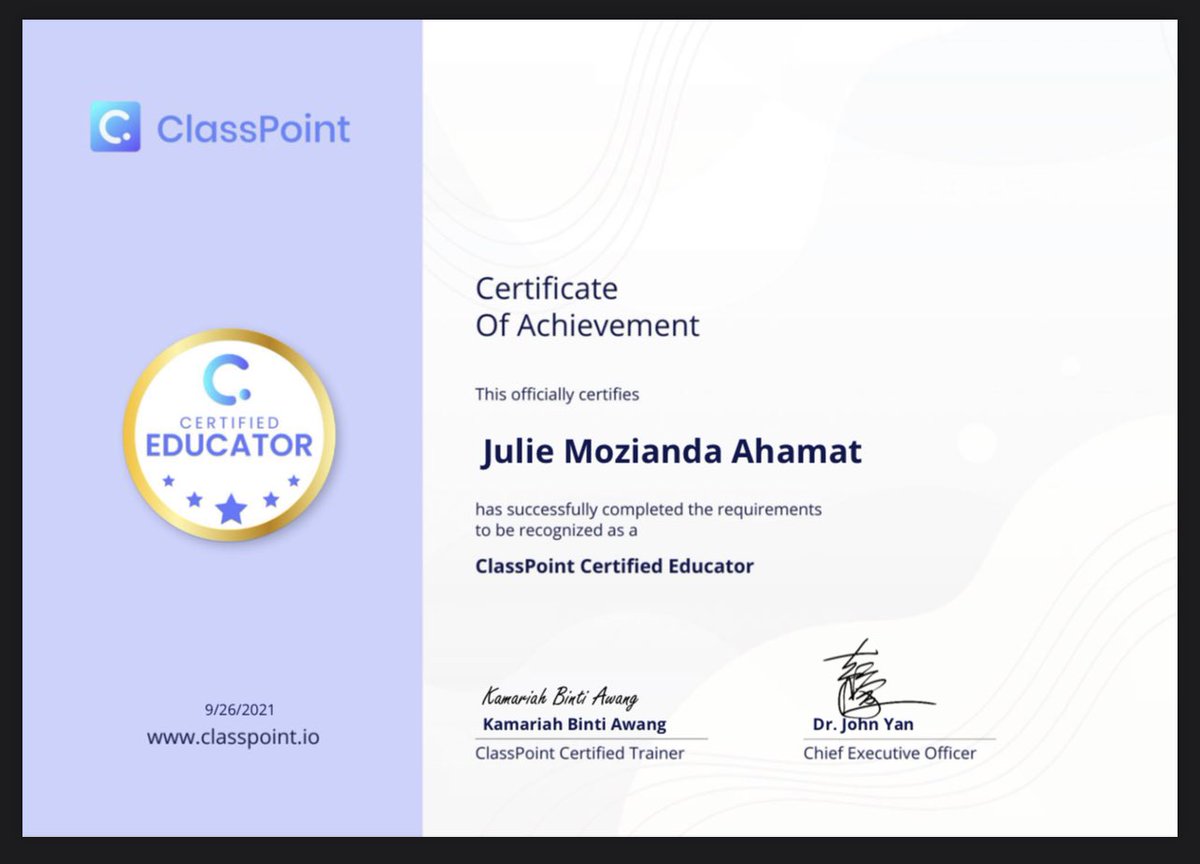
Task: Click Kamariah Binti Awang's cursive signature
Action: tap(560, 697)
